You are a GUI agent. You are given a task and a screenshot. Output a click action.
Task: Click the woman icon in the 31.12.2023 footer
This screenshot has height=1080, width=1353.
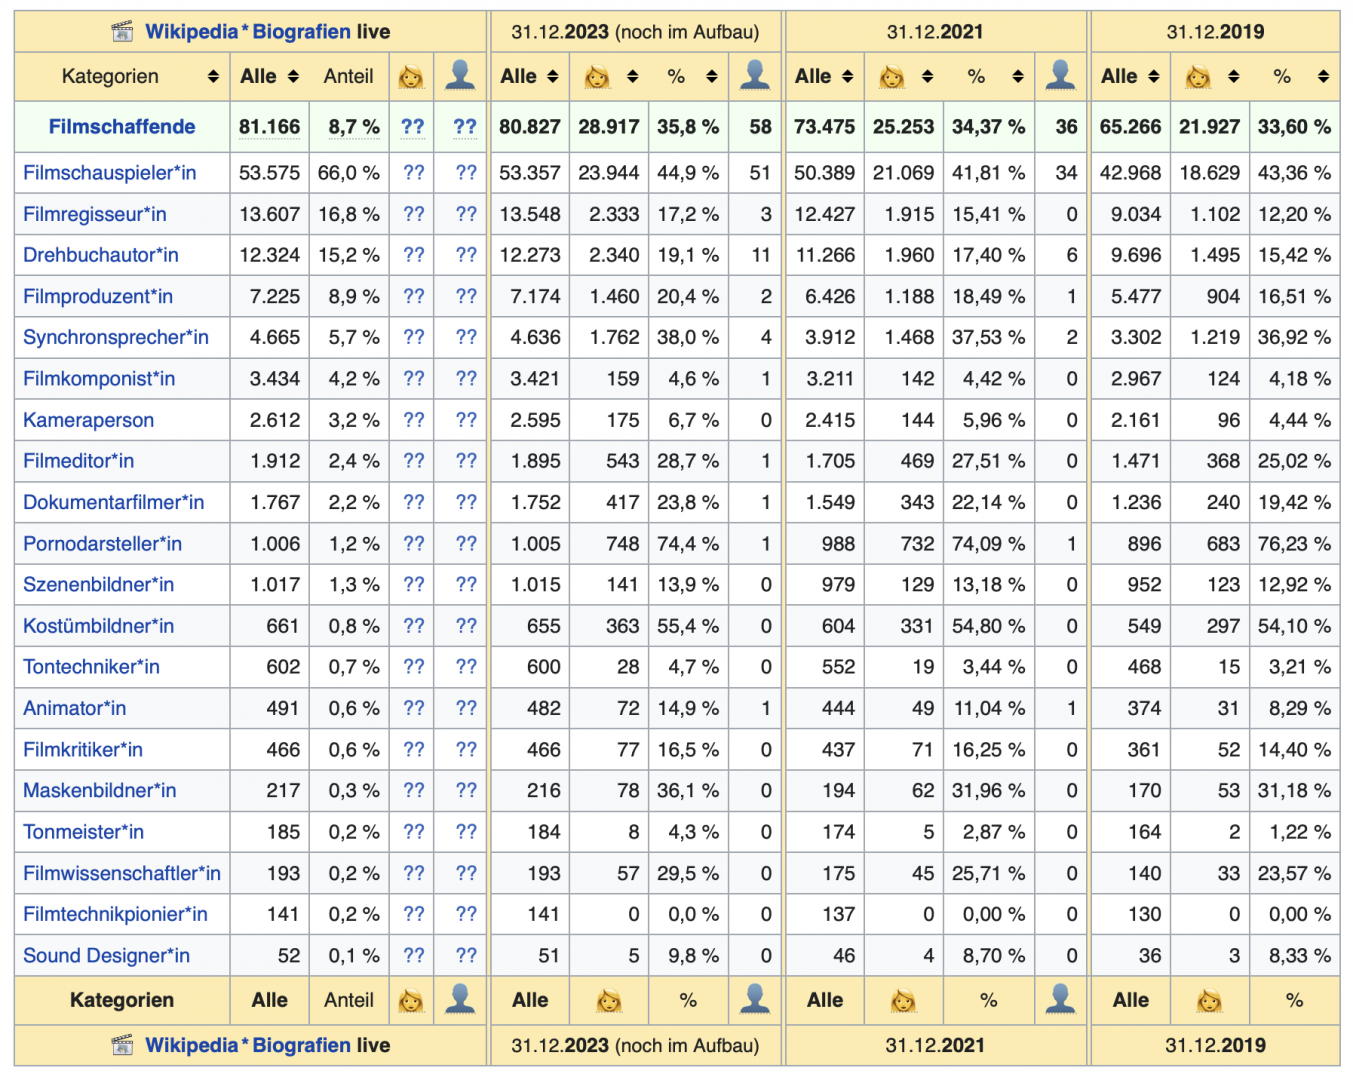(x=608, y=1000)
